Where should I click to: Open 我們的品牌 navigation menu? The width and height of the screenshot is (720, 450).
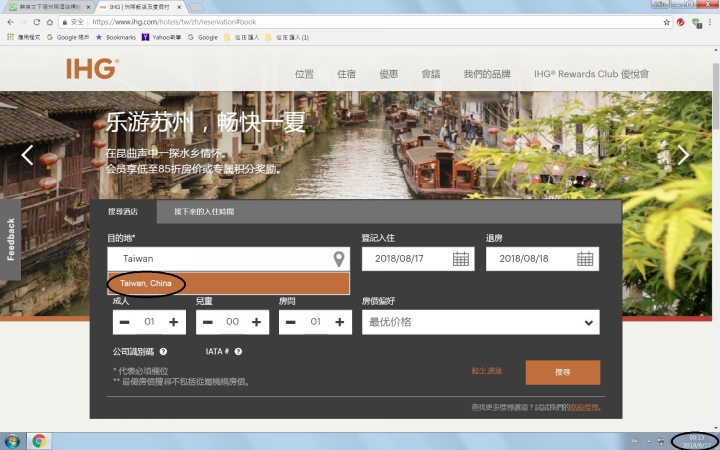(x=487, y=74)
